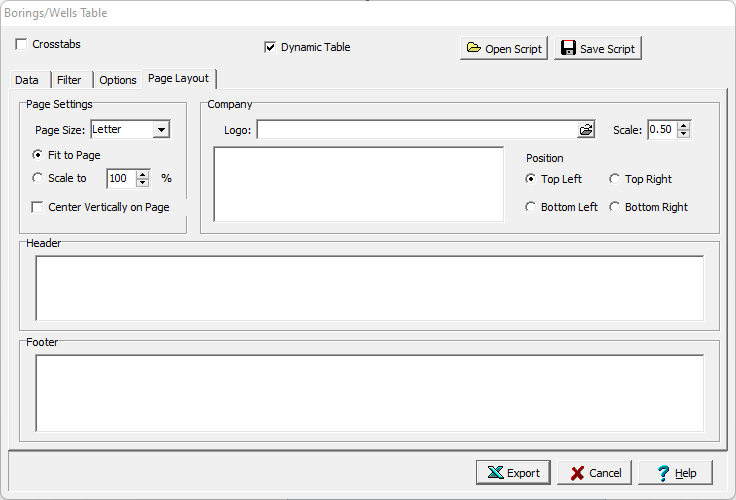
Task: Expand the Page Size dropdown
Action: point(161,129)
